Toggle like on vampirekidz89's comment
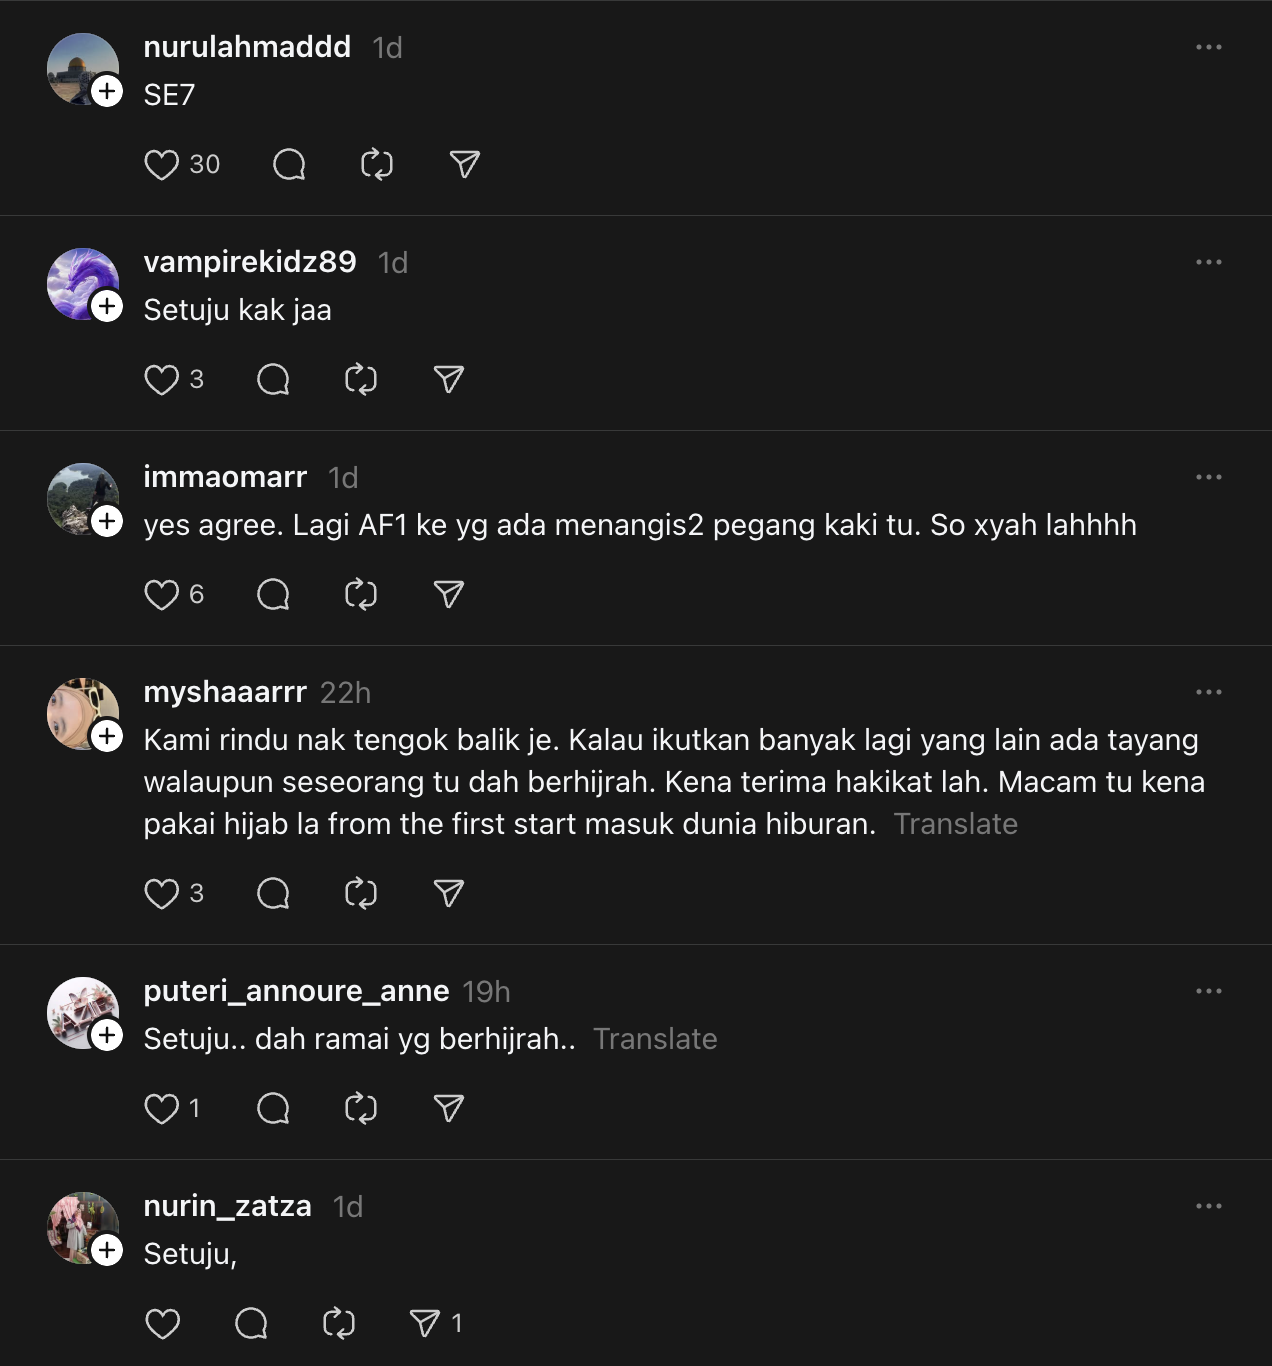This screenshot has height=1366, width=1272. 162,379
